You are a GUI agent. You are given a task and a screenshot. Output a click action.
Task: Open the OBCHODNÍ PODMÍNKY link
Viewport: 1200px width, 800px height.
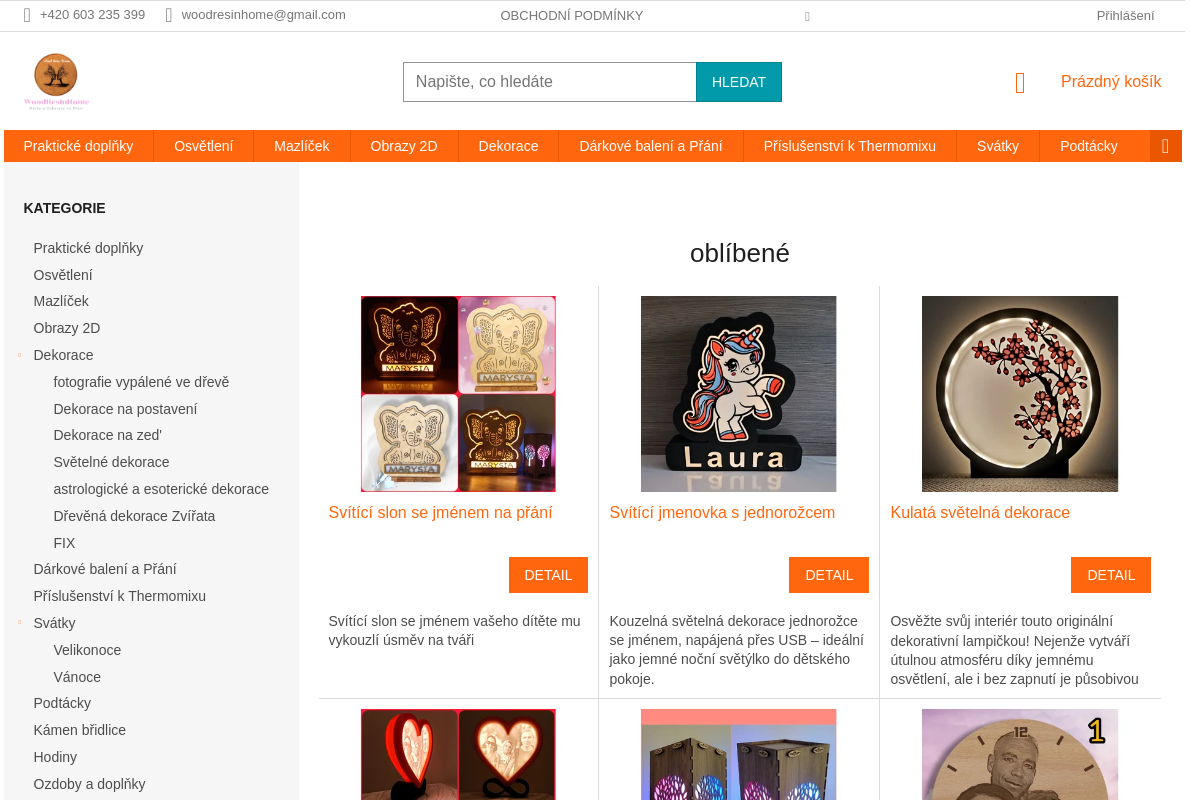pos(572,16)
